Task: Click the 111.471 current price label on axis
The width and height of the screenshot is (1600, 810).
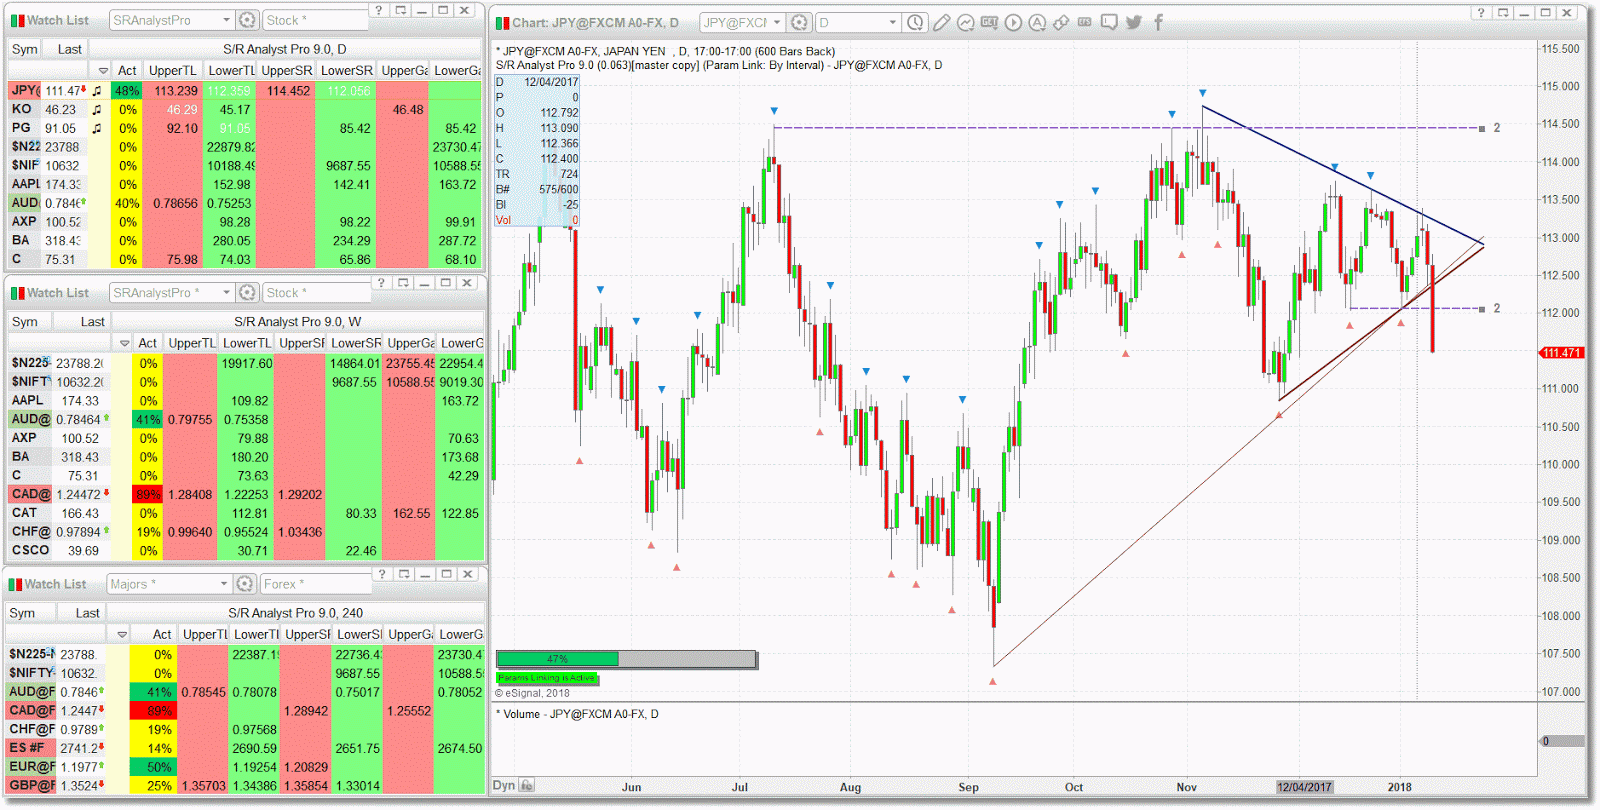Action: point(1562,353)
